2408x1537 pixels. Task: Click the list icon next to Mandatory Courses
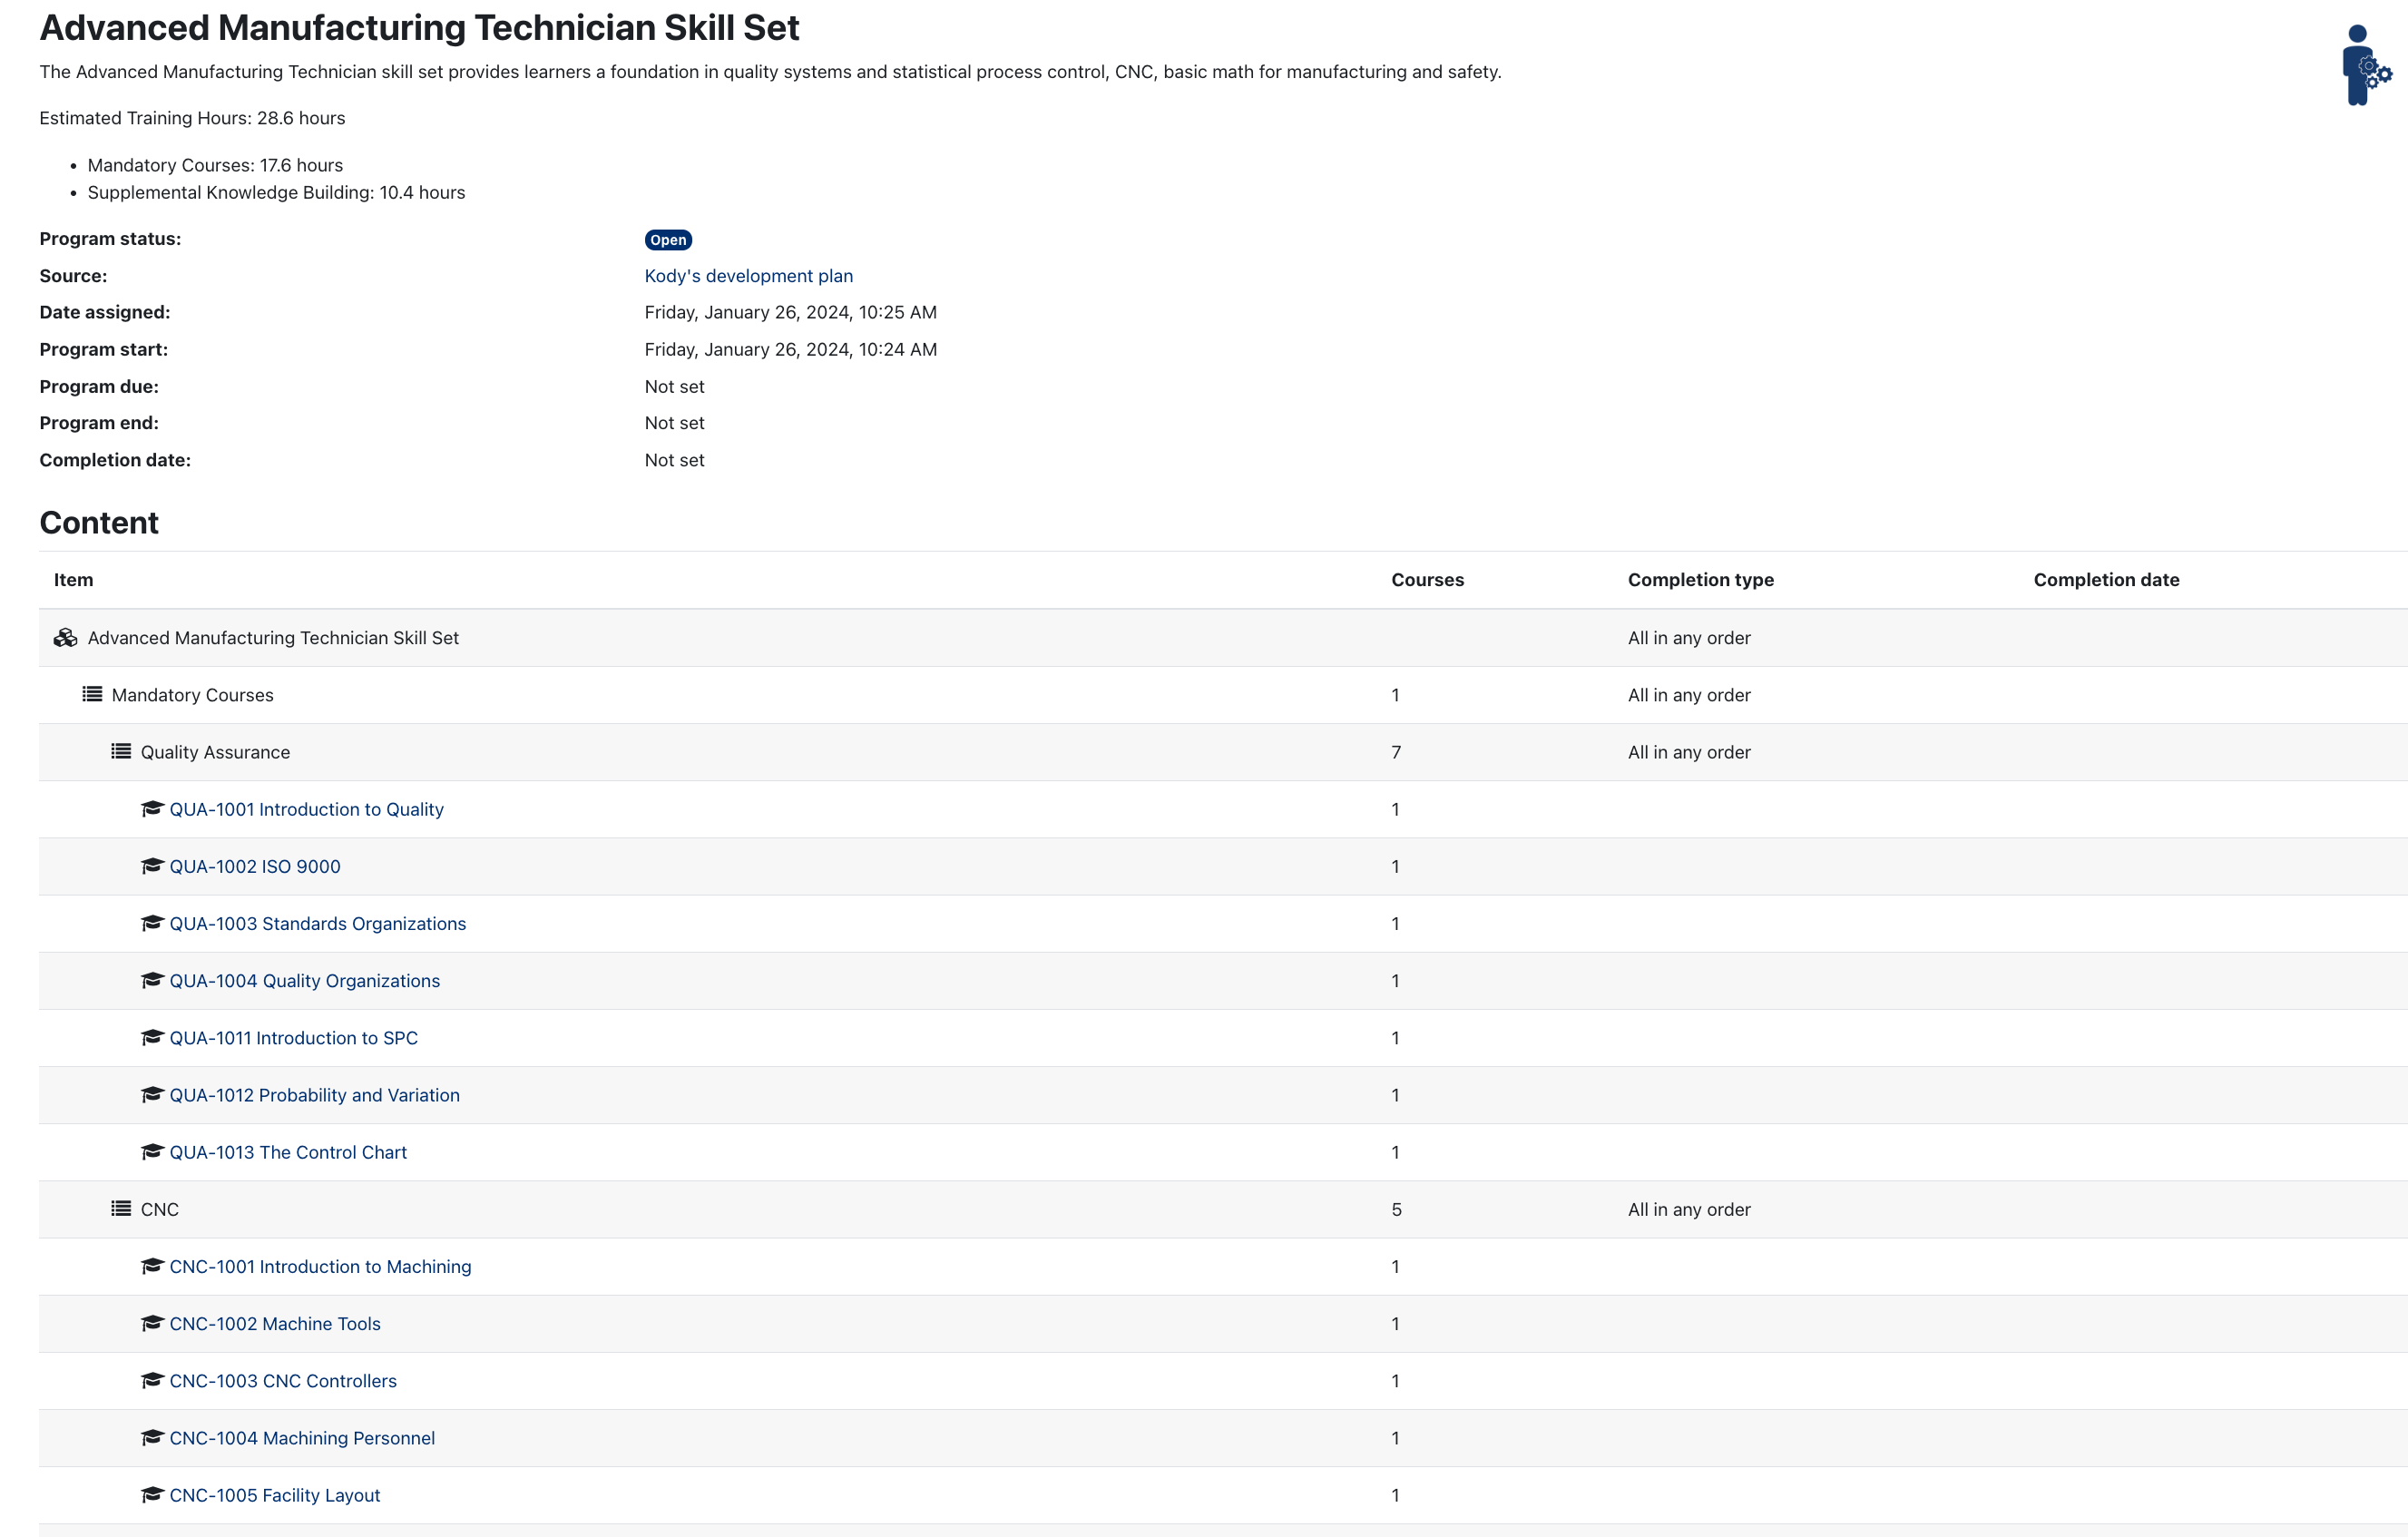point(92,694)
